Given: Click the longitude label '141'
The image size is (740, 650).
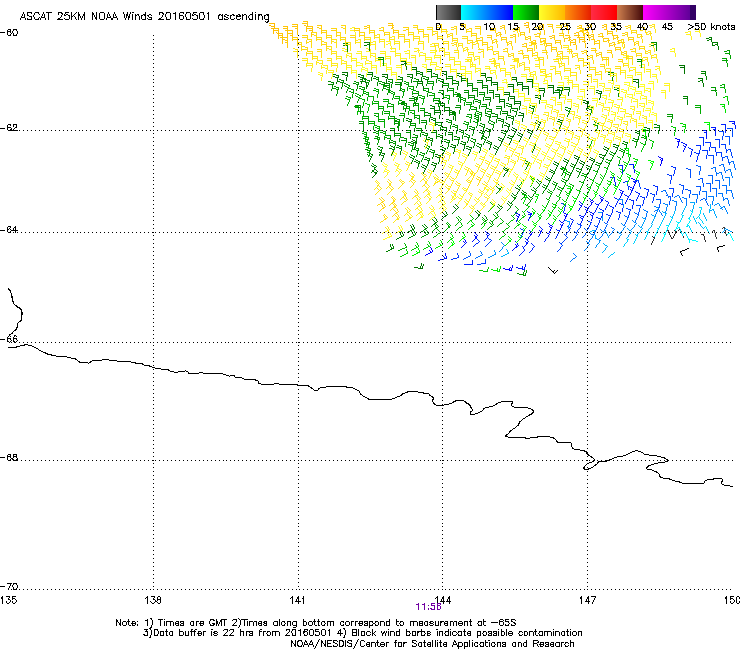Looking at the screenshot, I should (298, 600).
